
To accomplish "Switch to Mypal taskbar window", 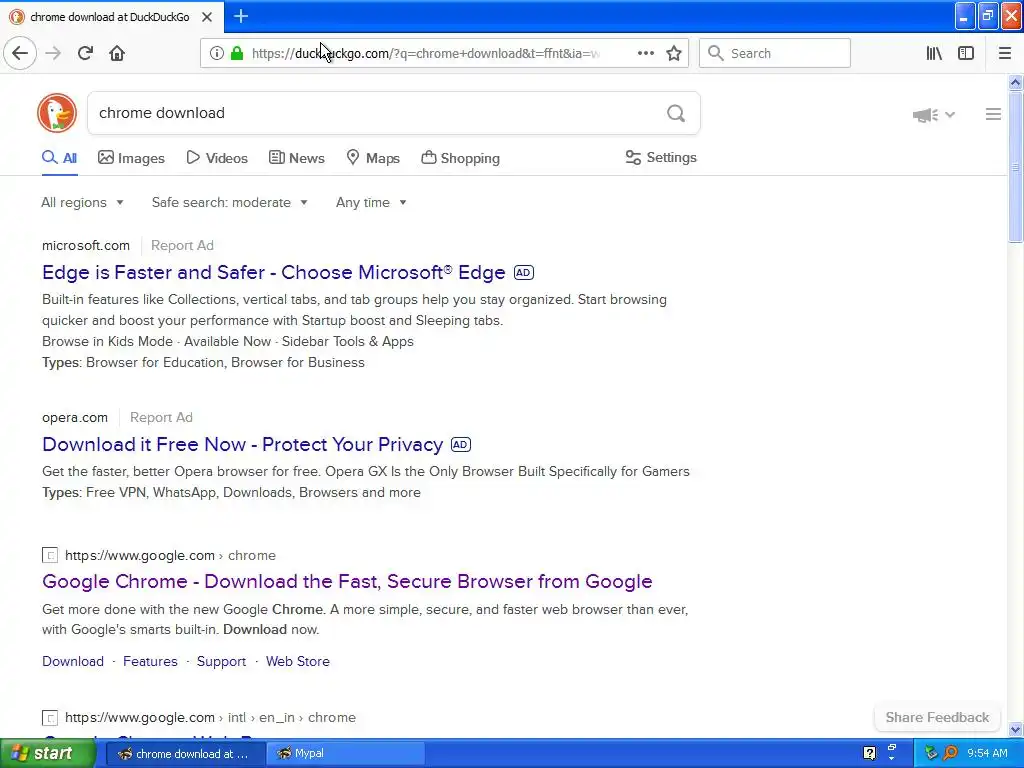I will coord(345,753).
